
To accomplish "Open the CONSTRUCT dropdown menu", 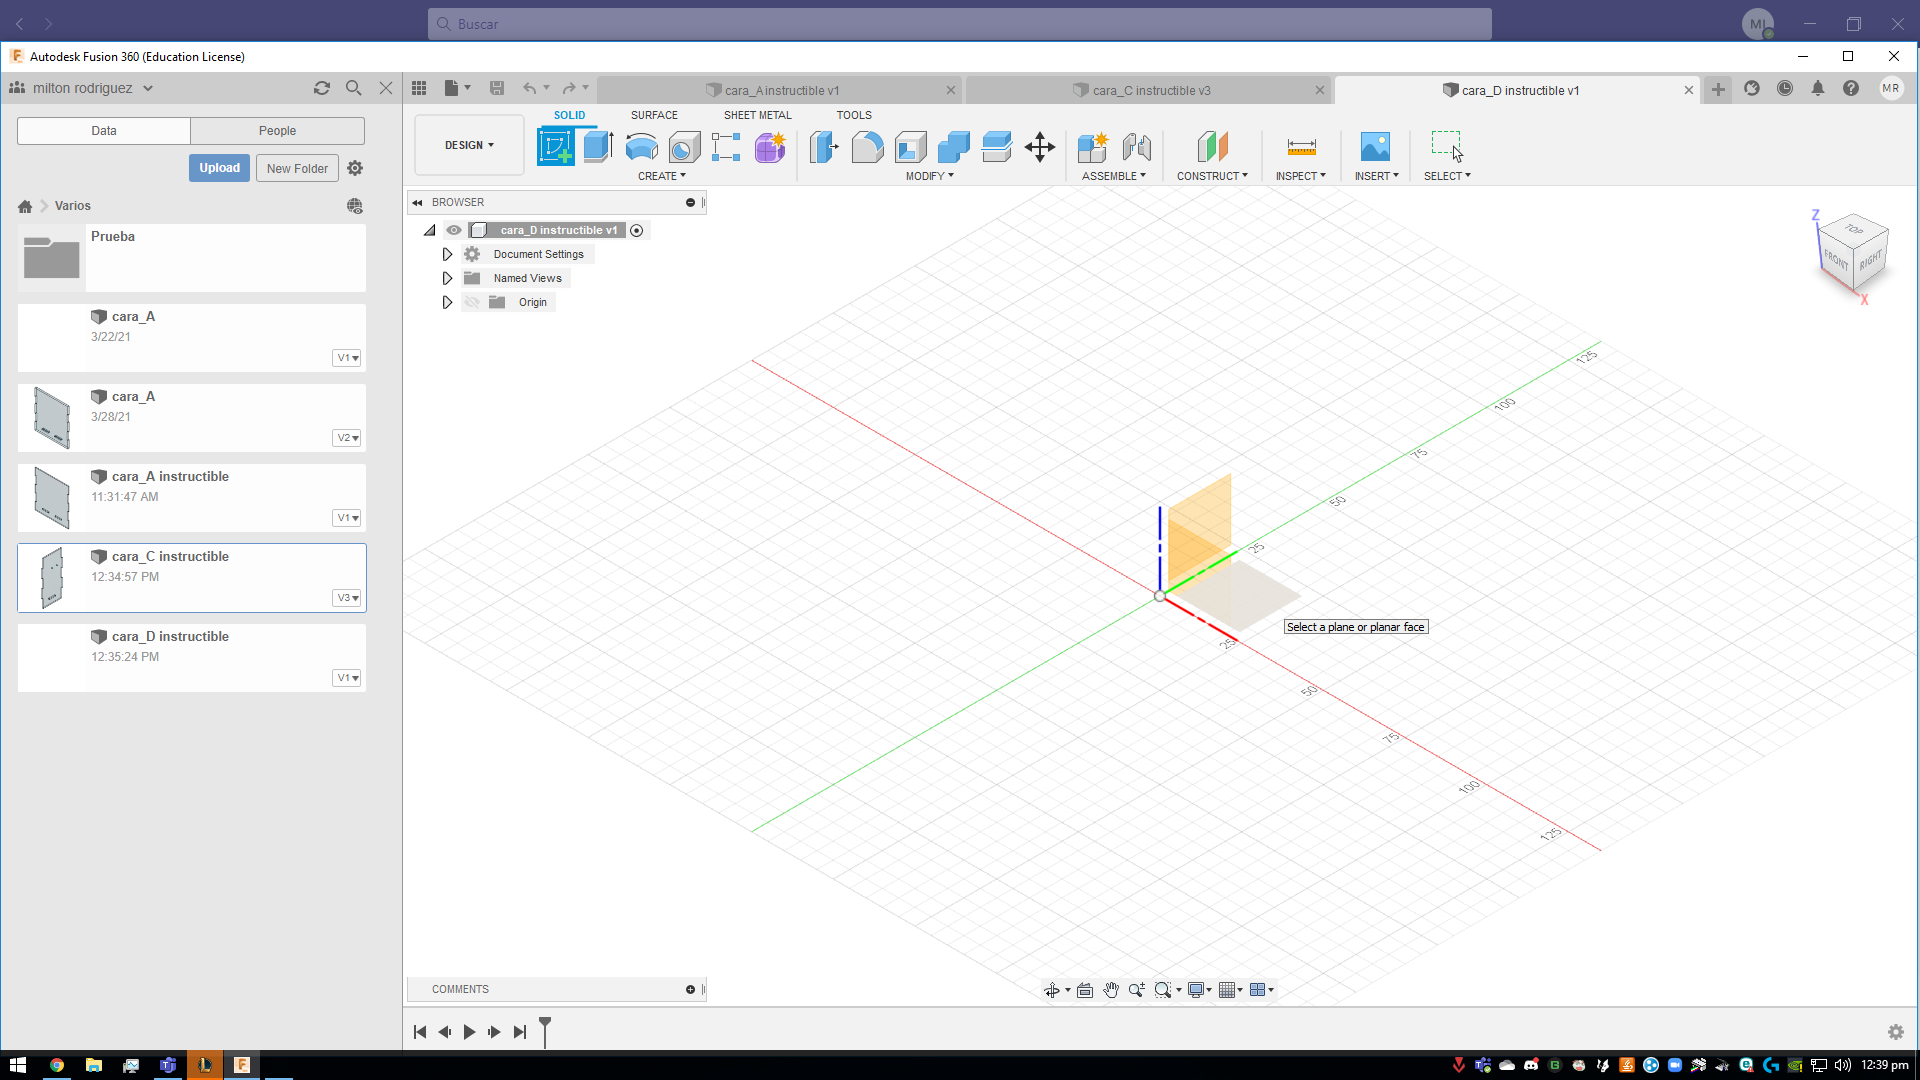I will coord(1212,176).
